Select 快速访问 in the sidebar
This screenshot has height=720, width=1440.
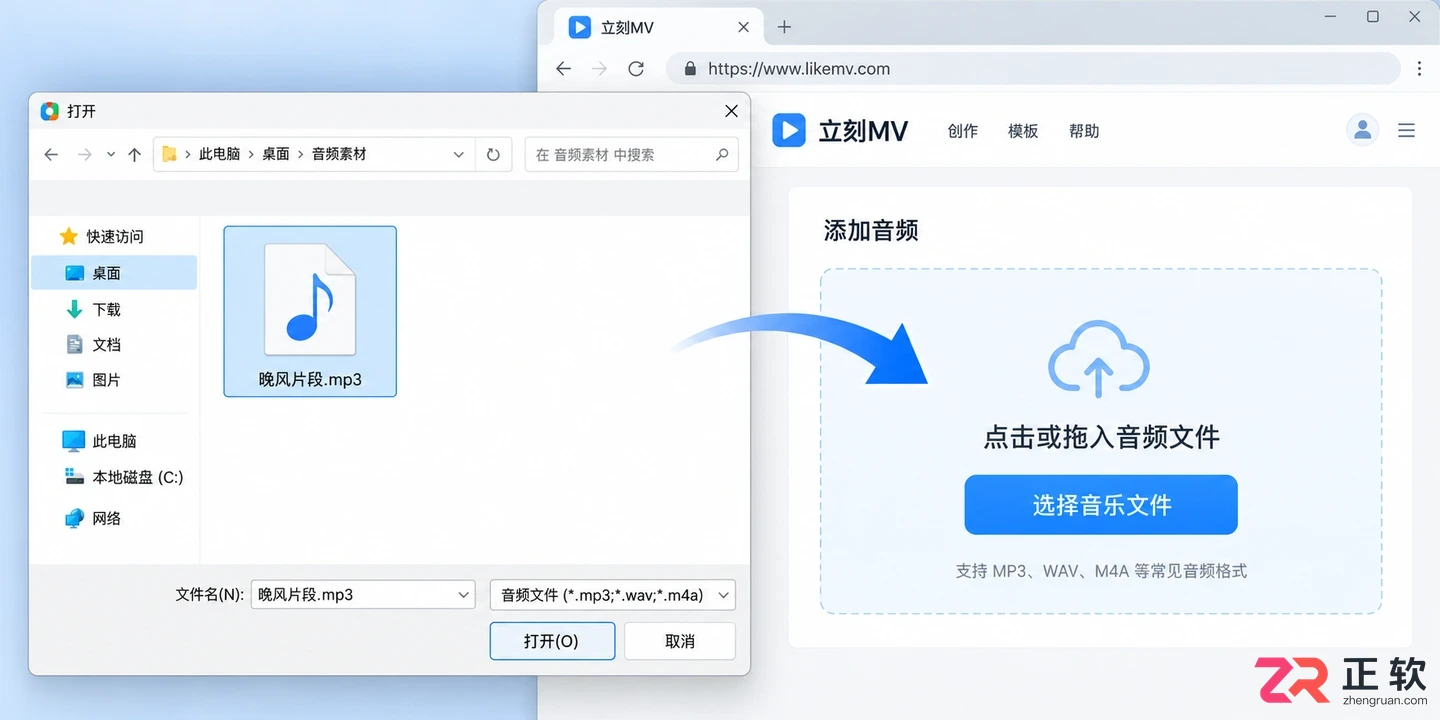point(114,237)
